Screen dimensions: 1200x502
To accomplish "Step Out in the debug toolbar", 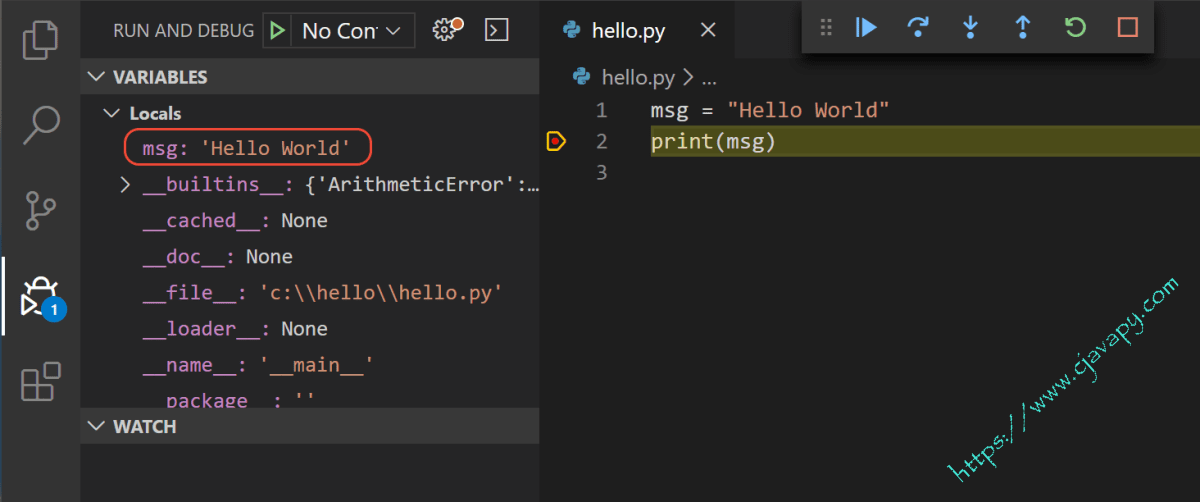I will tap(1022, 28).
